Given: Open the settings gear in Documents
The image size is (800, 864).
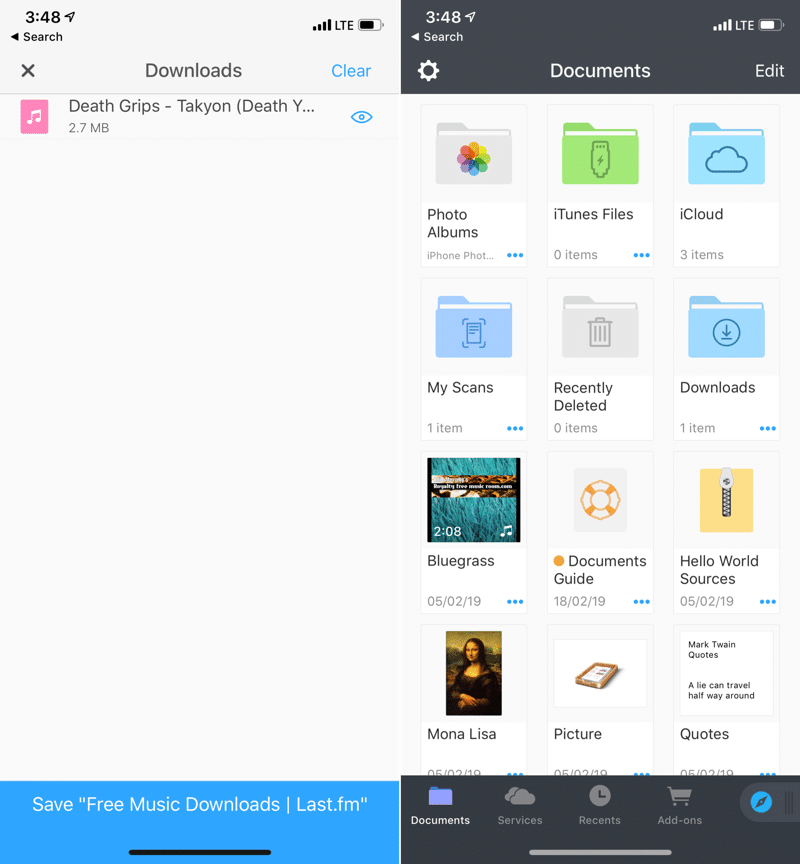Looking at the screenshot, I should (428, 71).
